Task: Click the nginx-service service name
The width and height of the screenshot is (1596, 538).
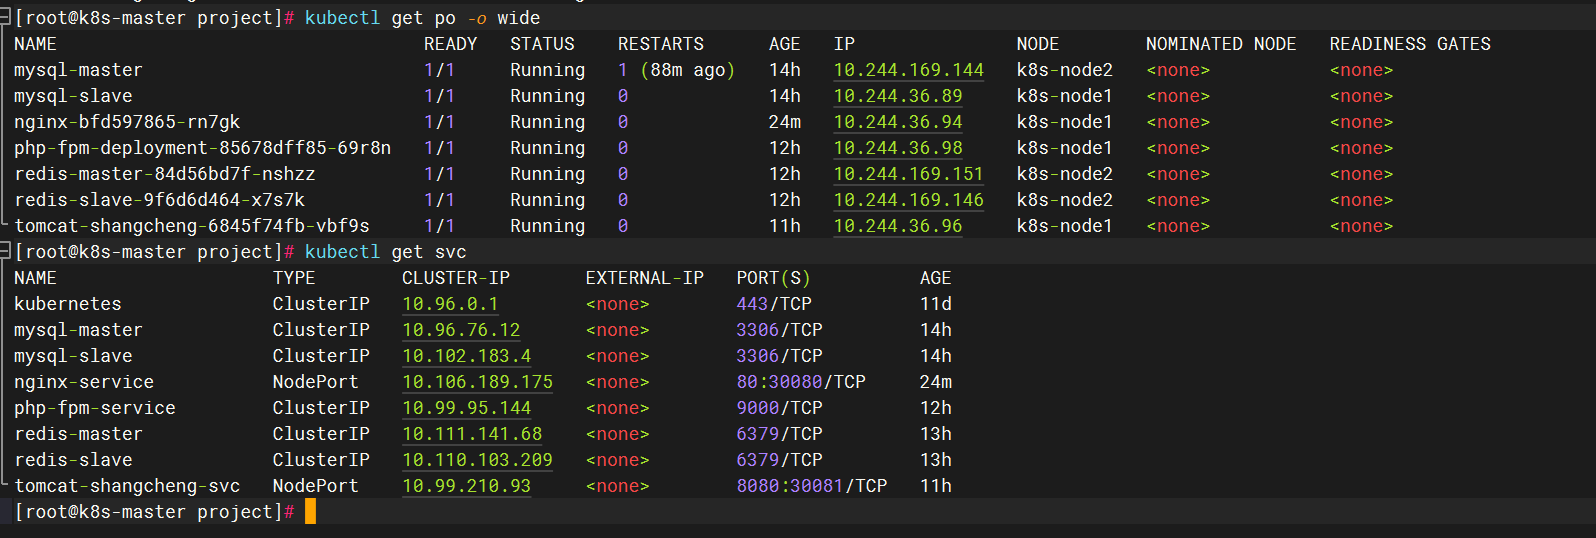Action: tap(84, 382)
